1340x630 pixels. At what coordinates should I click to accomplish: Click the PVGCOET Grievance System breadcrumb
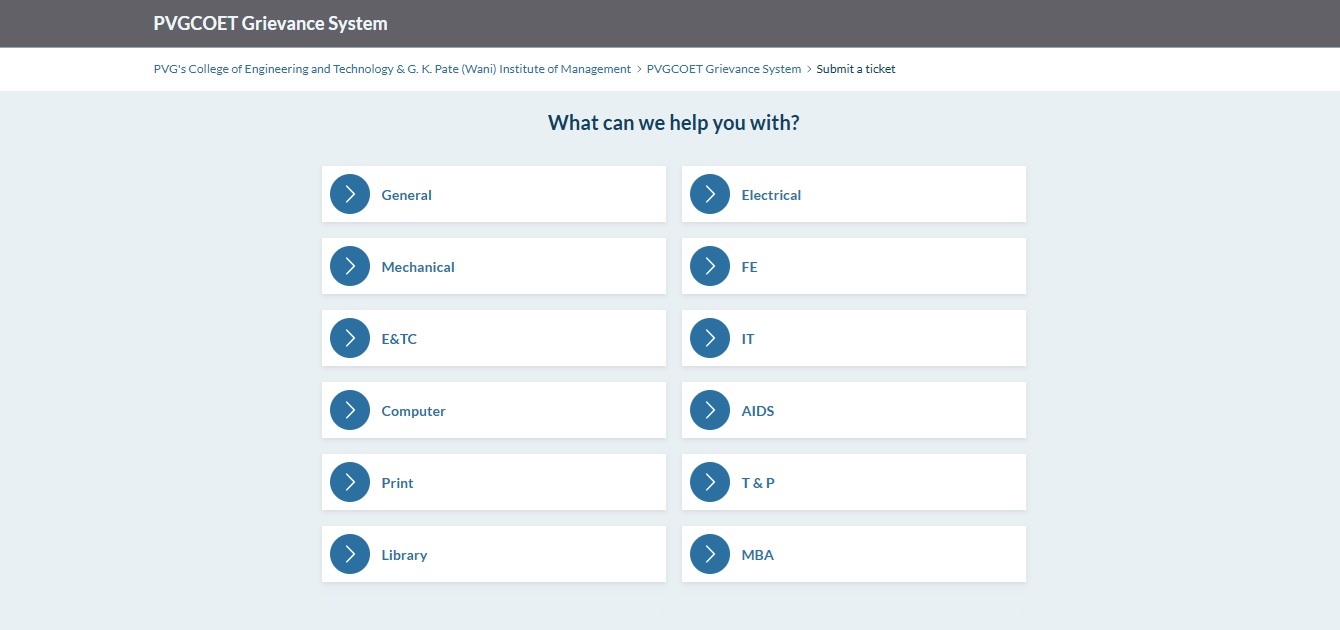pos(723,68)
